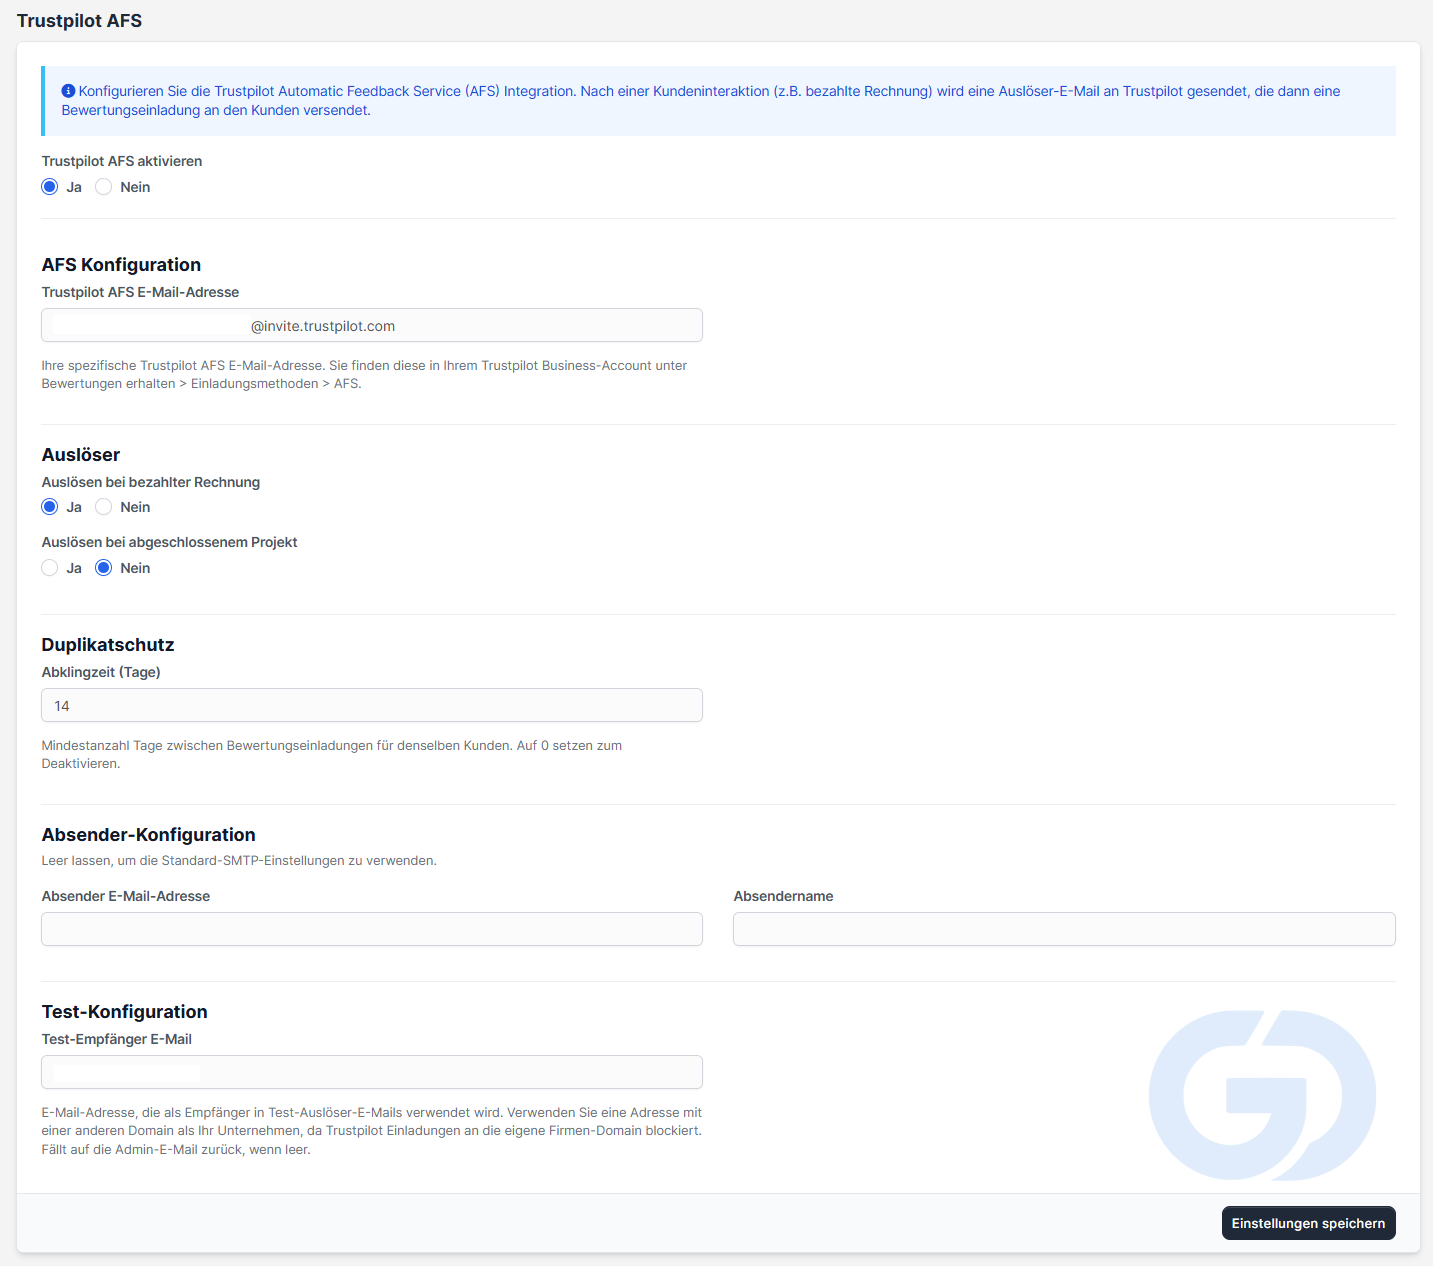Click the 'Konfigurieren Sie die Trustpilot' banner text

point(701,101)
